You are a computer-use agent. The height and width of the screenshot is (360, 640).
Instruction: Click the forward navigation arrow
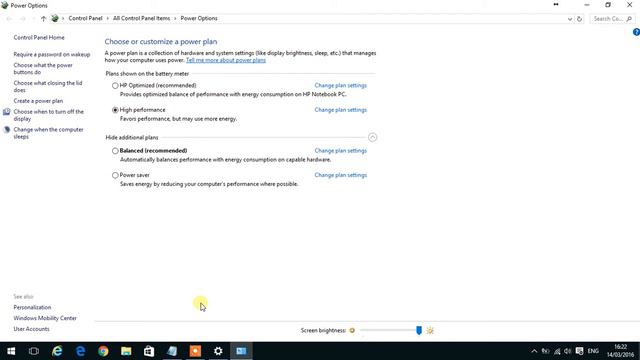tap(23, 19)
